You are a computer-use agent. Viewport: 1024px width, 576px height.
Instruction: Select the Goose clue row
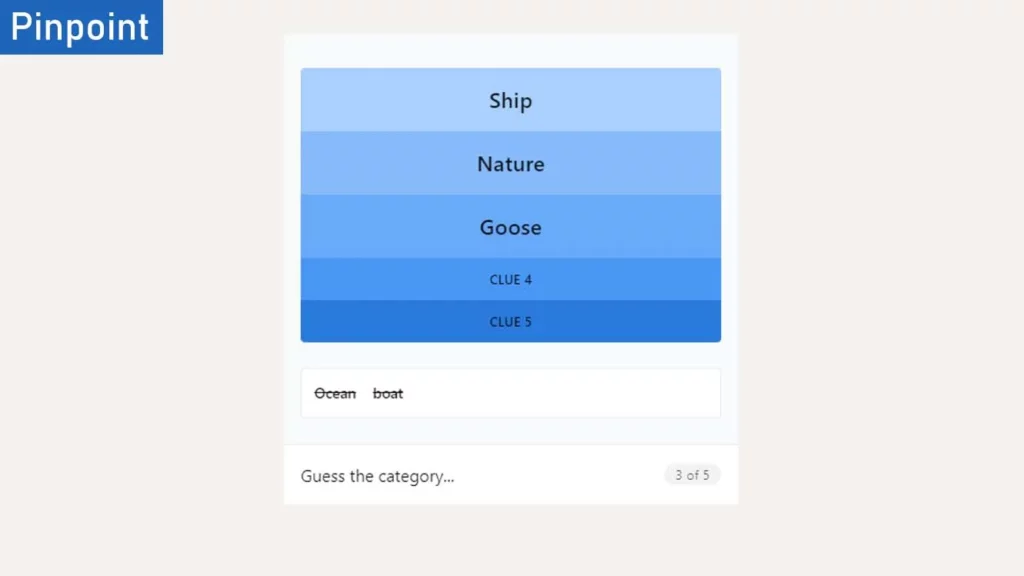click(x=510, y=227)
